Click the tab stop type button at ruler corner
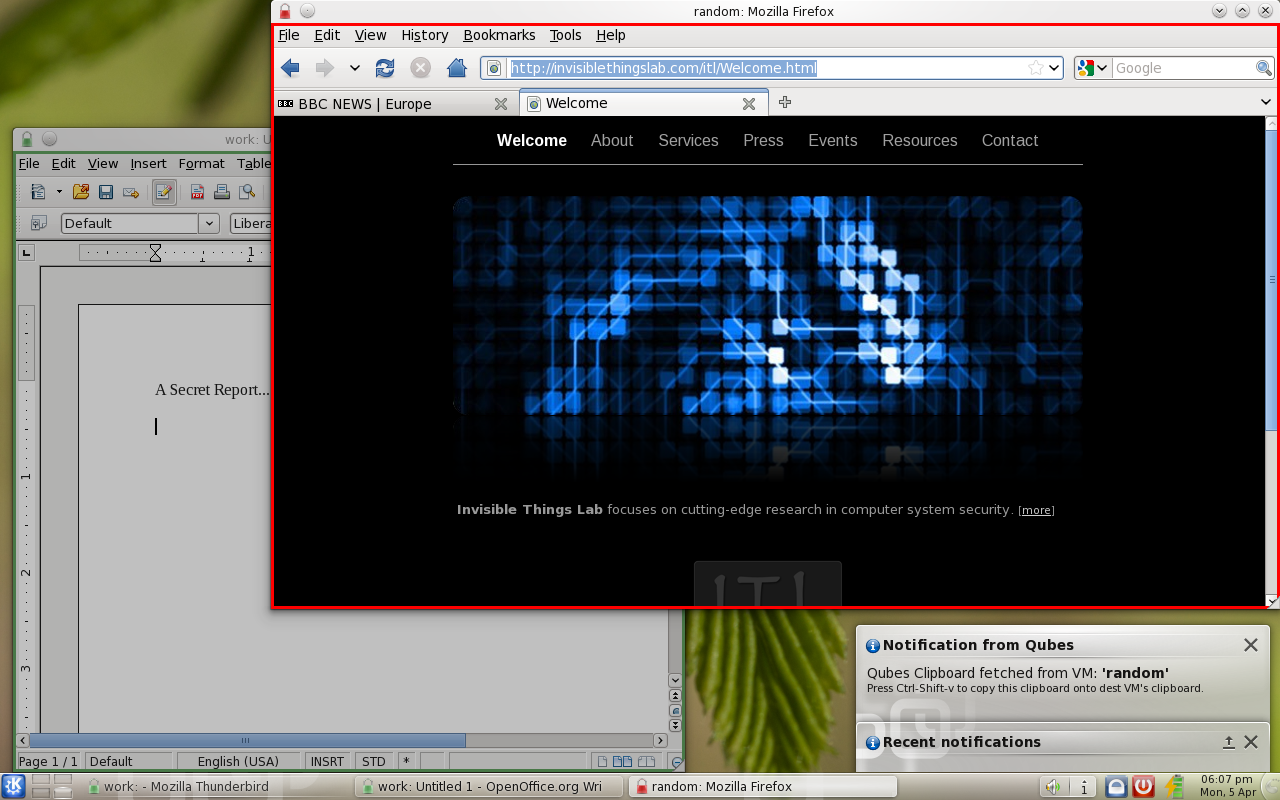This screenshot has width=1280, height=800. 27,252
